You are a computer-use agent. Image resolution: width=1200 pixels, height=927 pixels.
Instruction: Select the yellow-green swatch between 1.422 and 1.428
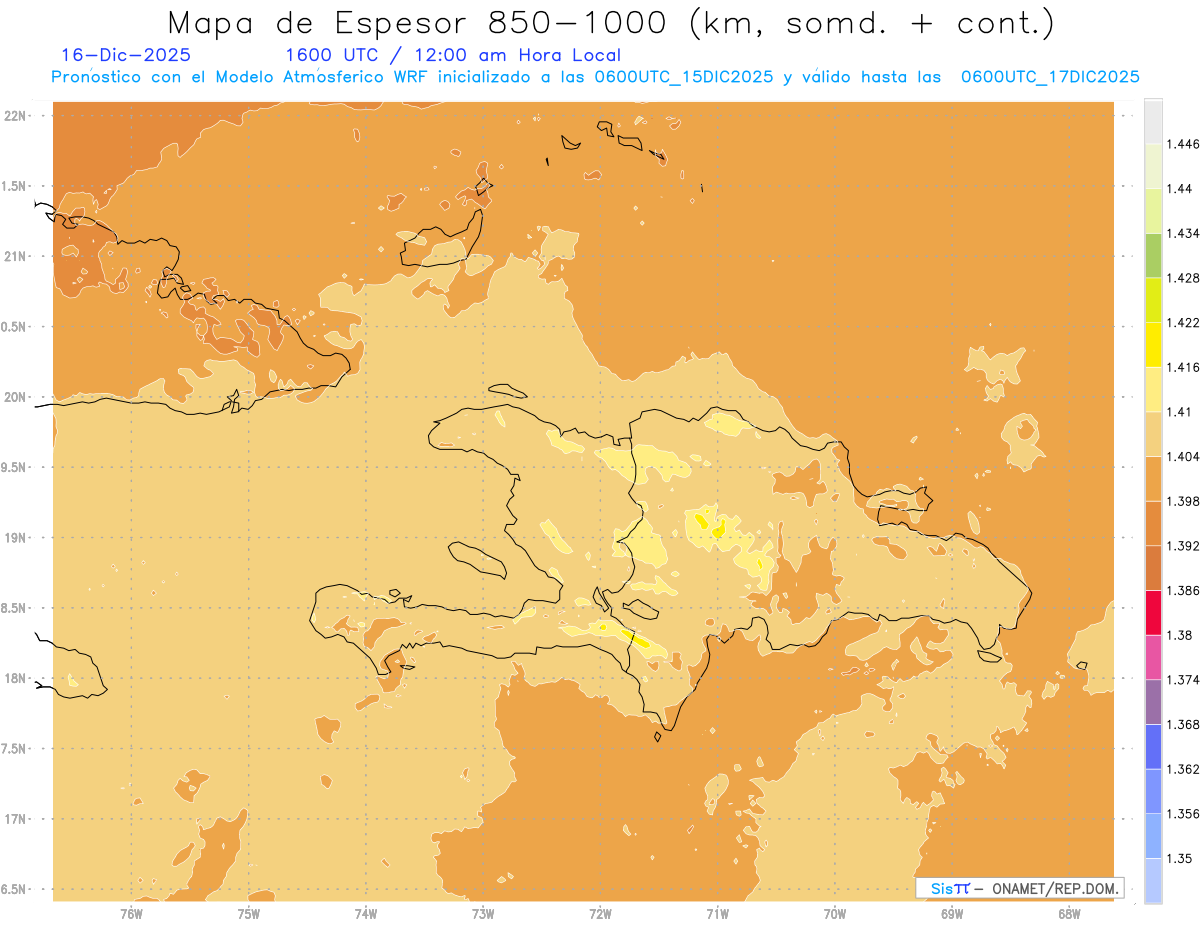pyautogui.click(x=1153, y=300)
